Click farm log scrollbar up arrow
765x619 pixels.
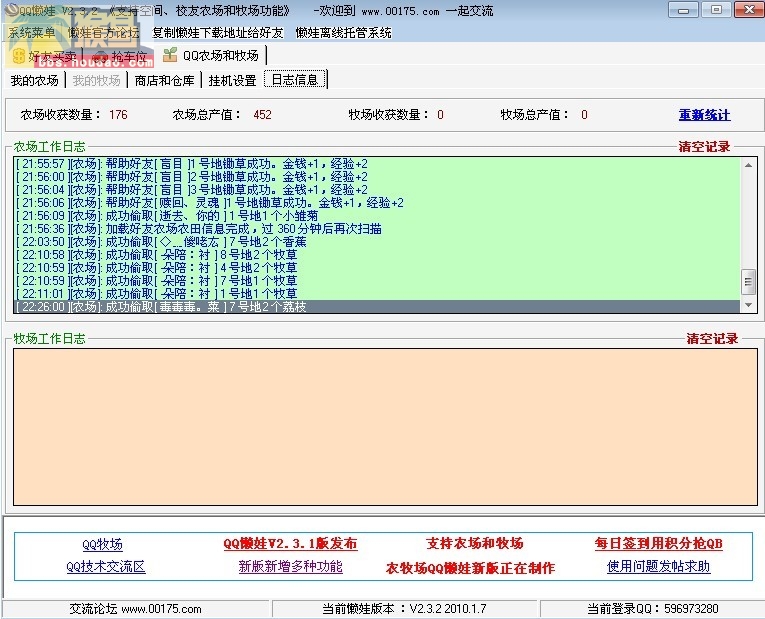[x=748, y=165]
